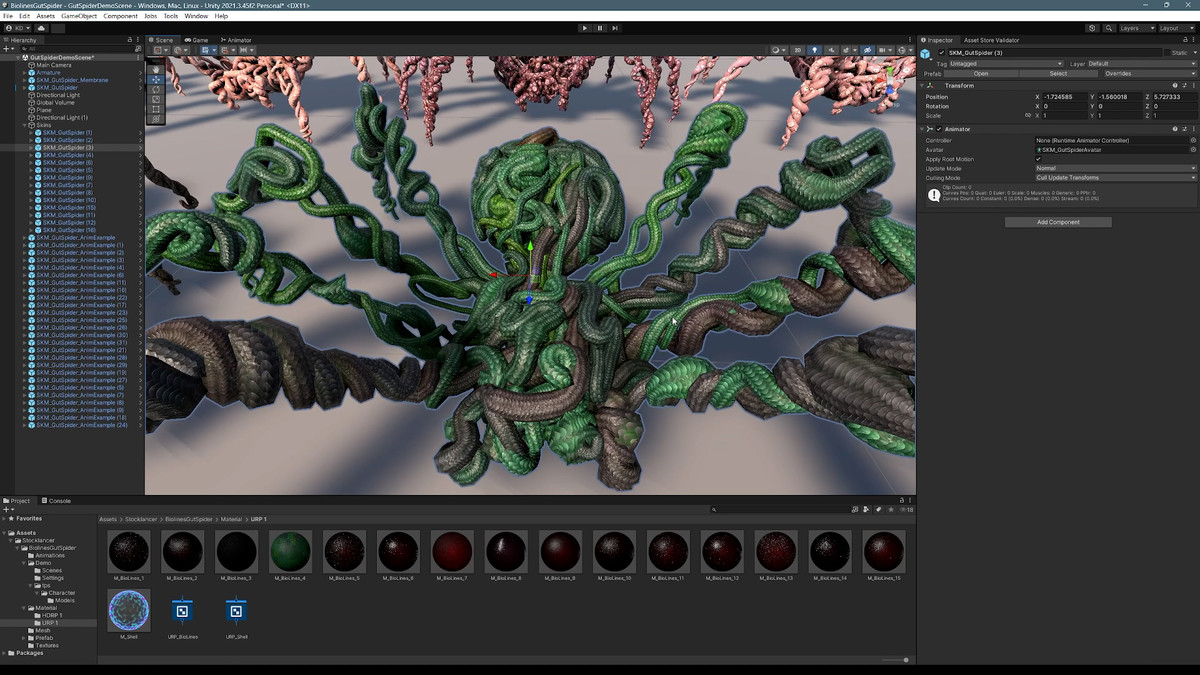Click the Add Component button
Viewport: 1200px width, 675px height.
(1058, 222)
